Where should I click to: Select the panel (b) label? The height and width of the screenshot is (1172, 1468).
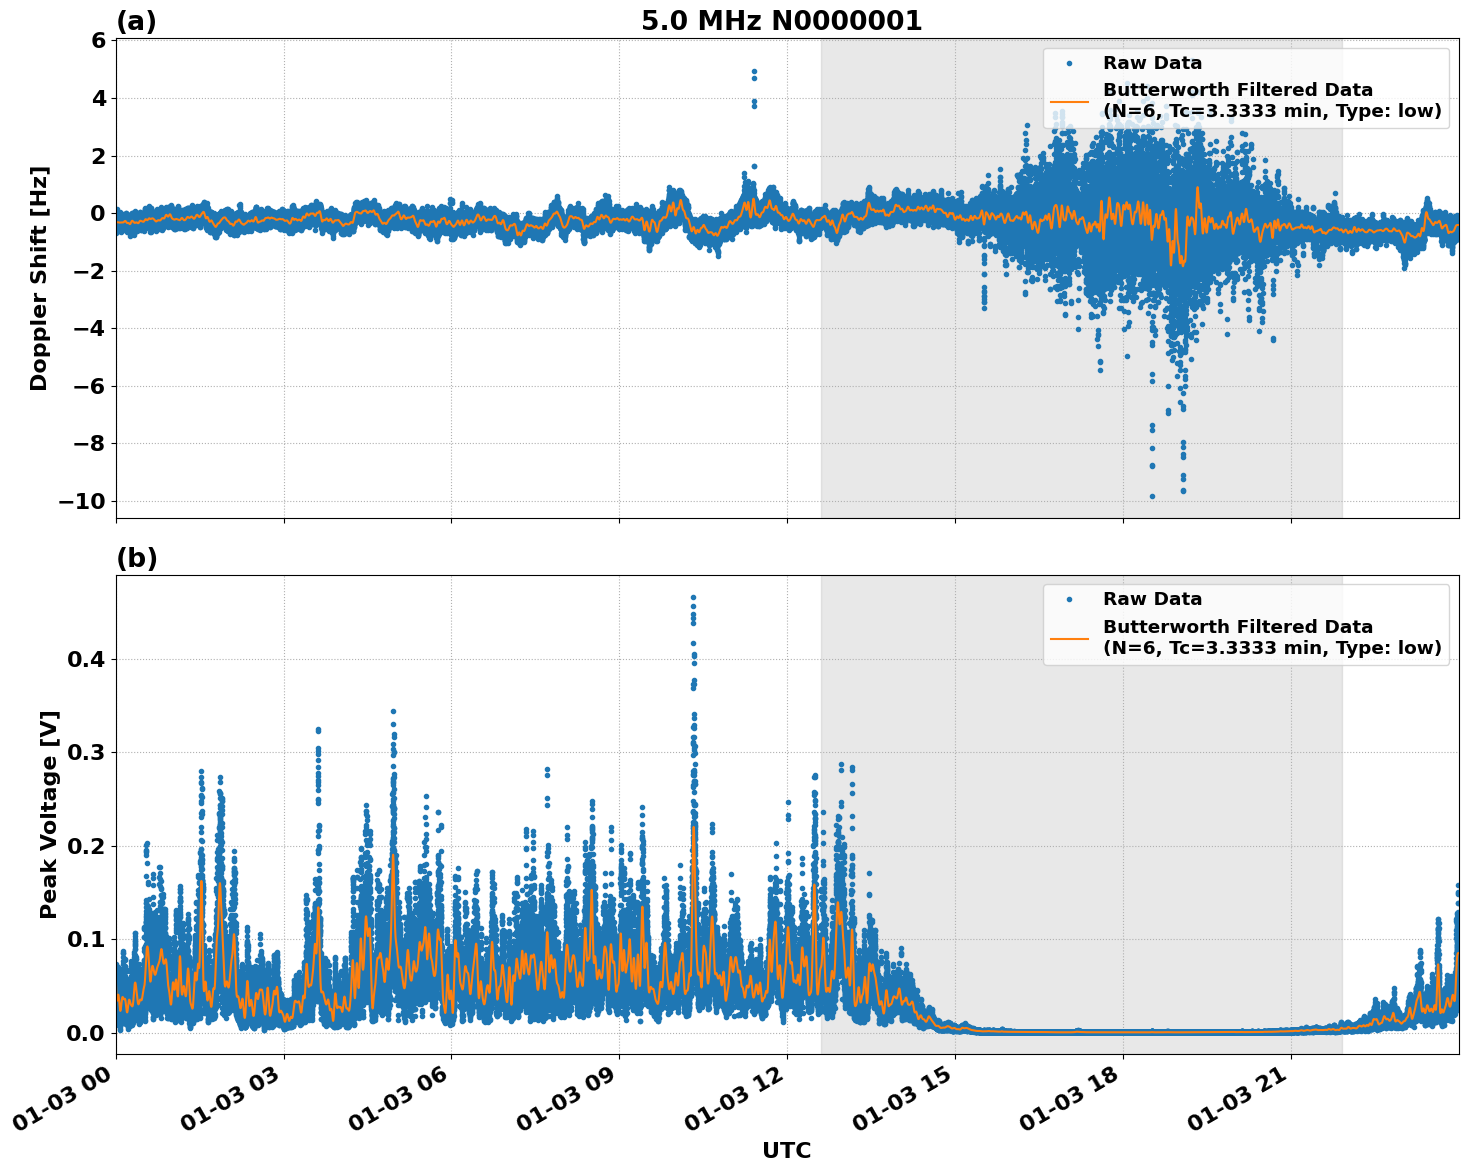tap(136, 557)
